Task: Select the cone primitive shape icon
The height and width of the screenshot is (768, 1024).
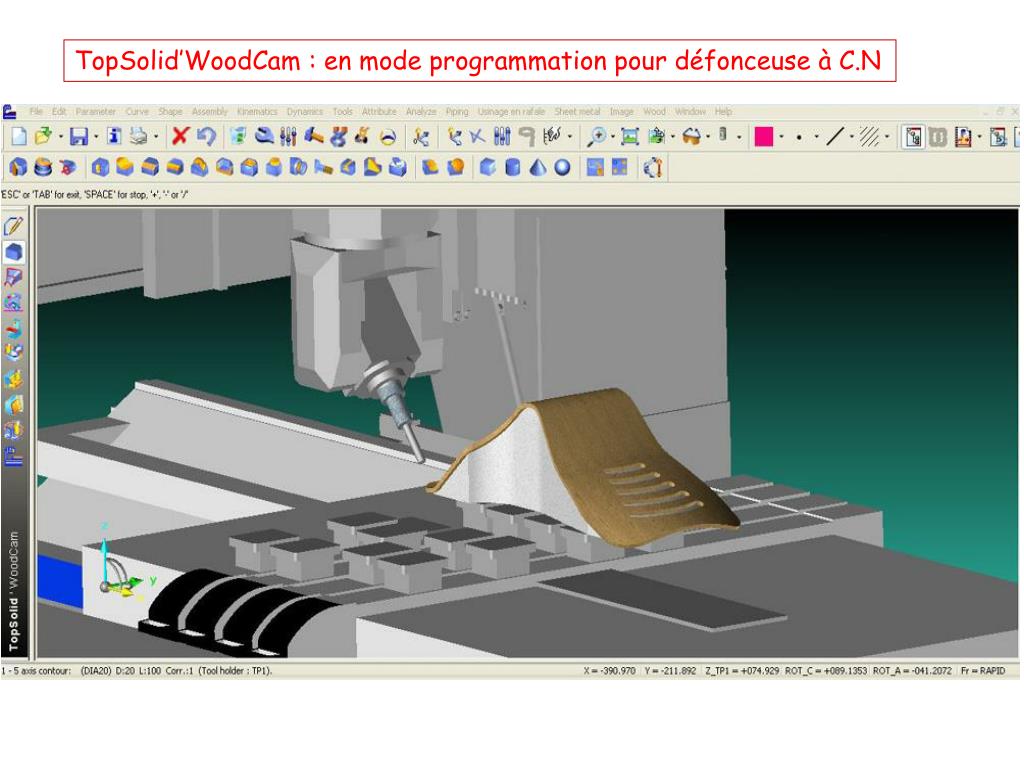Action: [x=537, y=168]
